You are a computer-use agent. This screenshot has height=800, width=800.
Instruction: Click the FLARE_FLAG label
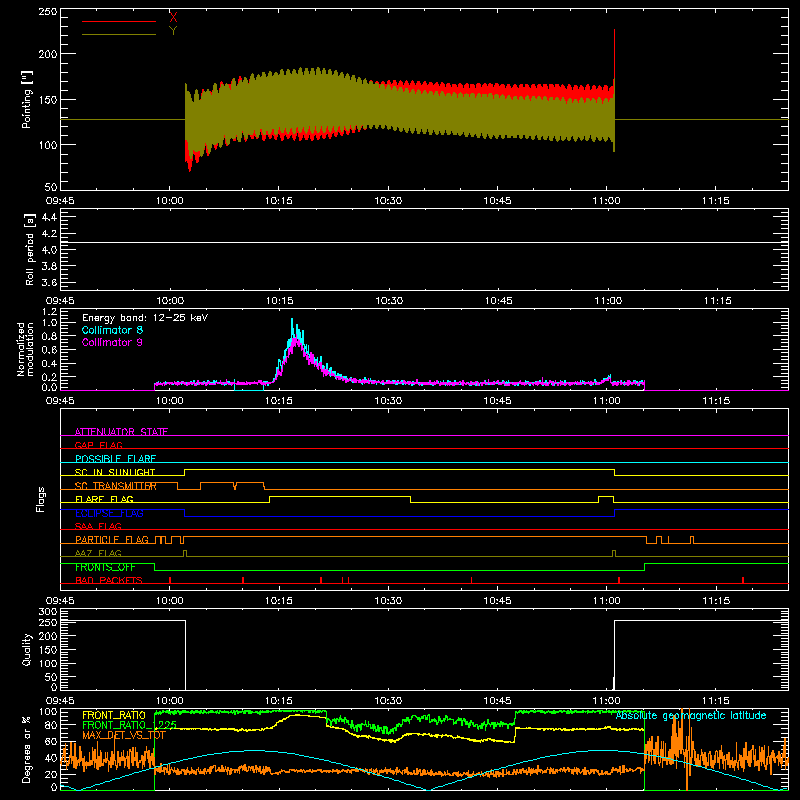(x=104, y=499)
